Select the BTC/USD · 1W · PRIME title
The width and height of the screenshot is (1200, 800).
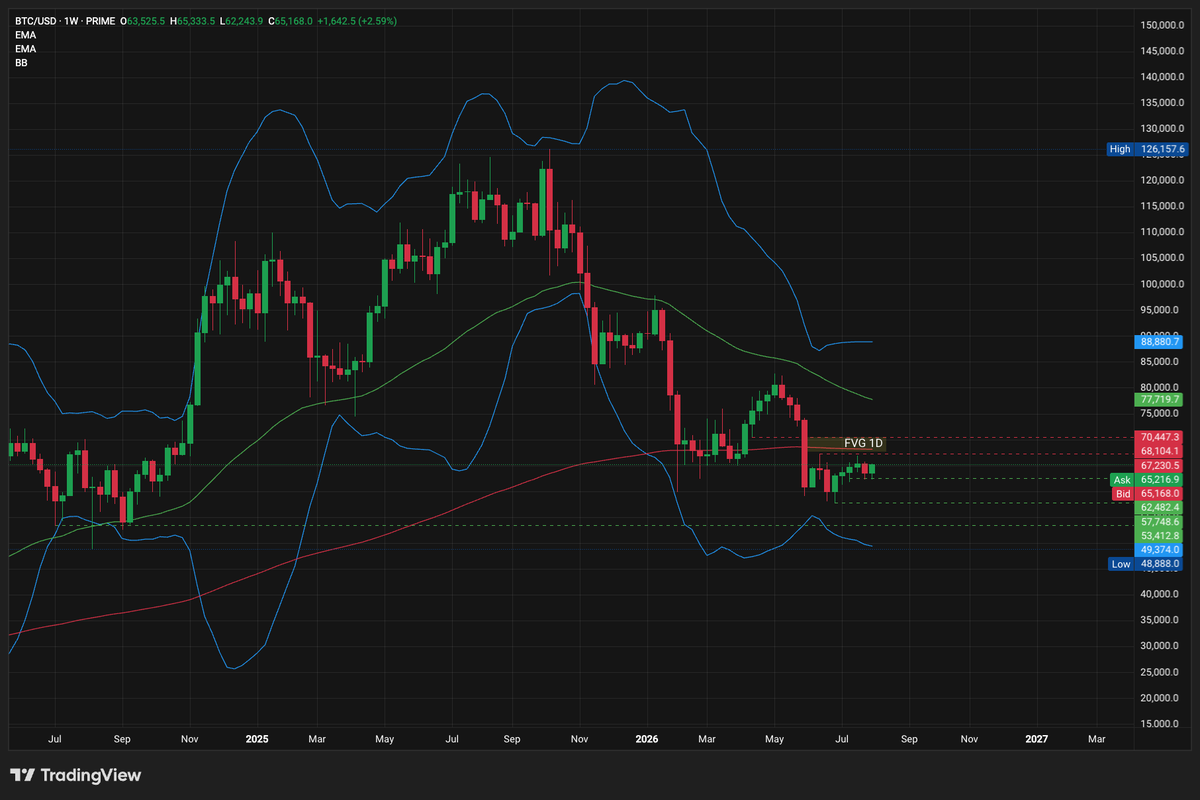[x=63, y=21]
